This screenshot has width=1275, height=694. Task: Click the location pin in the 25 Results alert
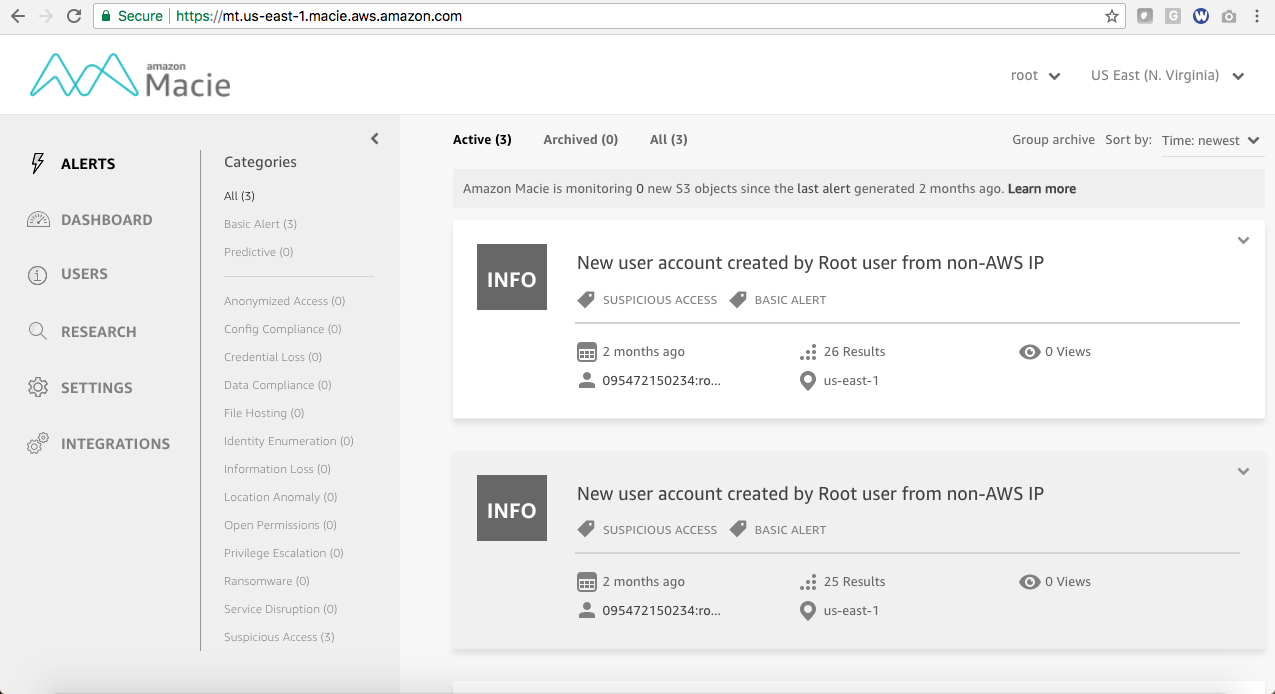808,611
